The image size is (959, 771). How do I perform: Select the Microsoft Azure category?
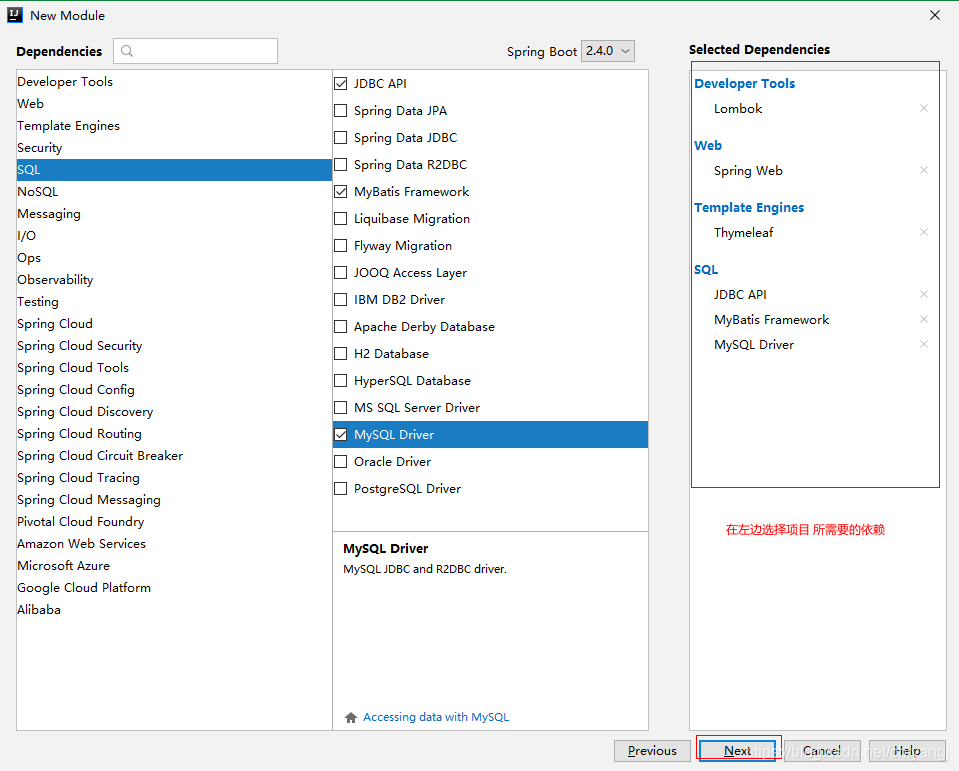(x=174, y=566)
